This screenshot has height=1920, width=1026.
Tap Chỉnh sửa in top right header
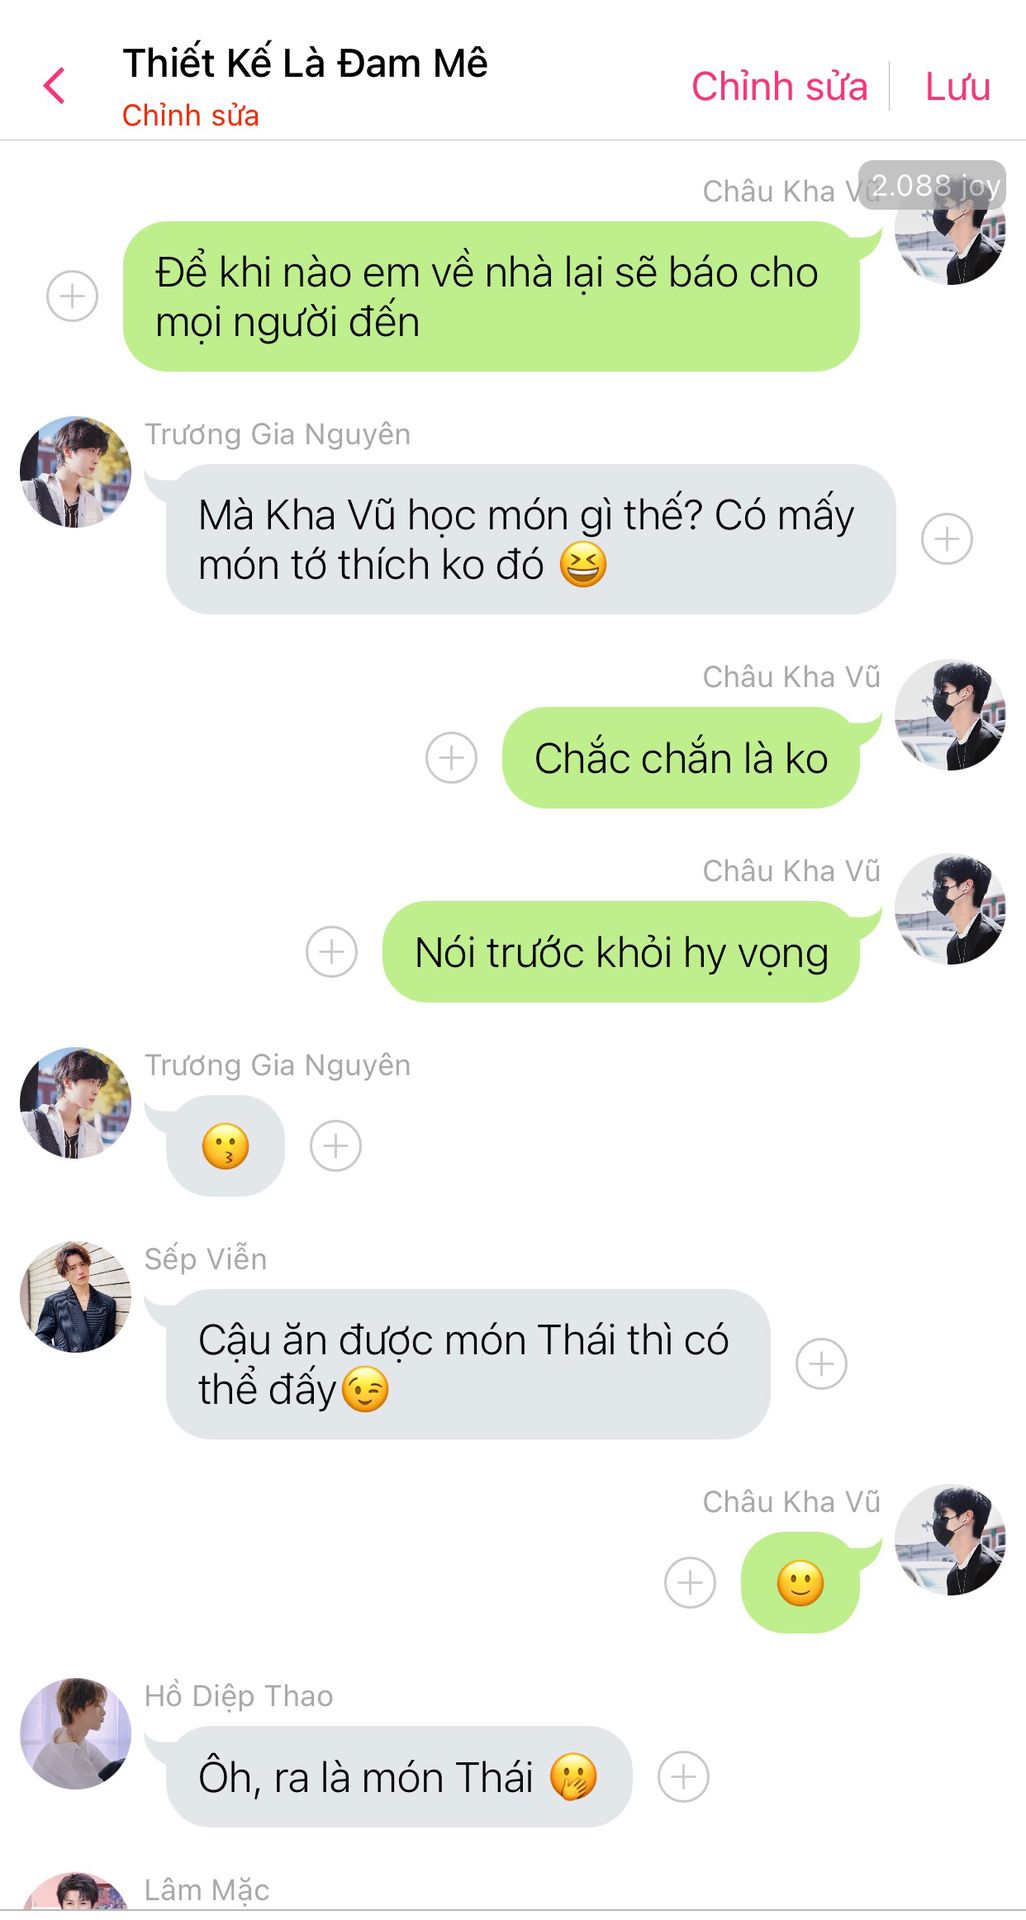click(779, 86)
